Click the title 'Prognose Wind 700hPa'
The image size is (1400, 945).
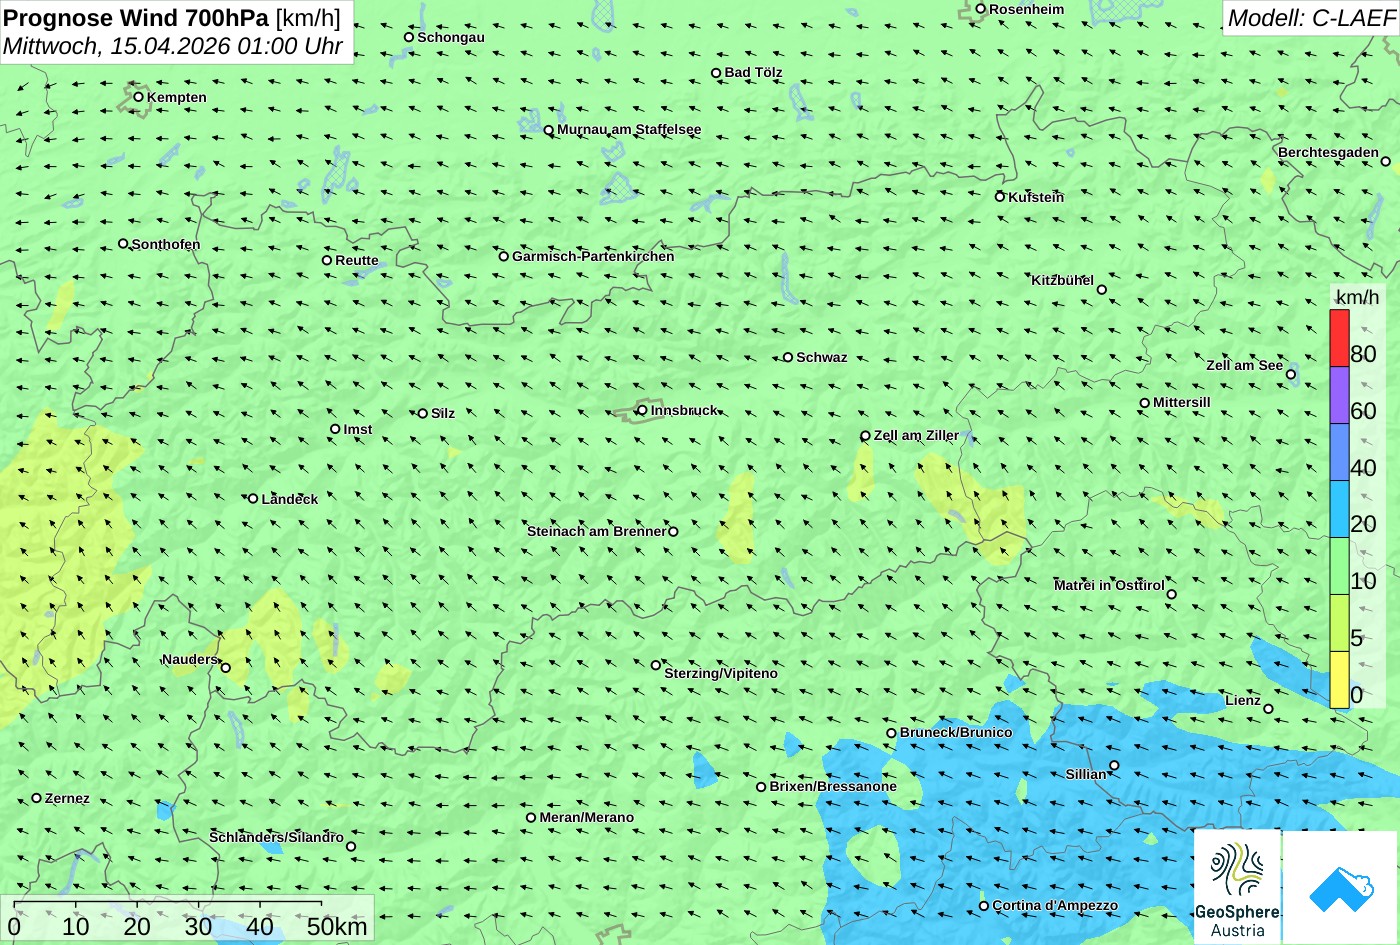click(137, 17)
